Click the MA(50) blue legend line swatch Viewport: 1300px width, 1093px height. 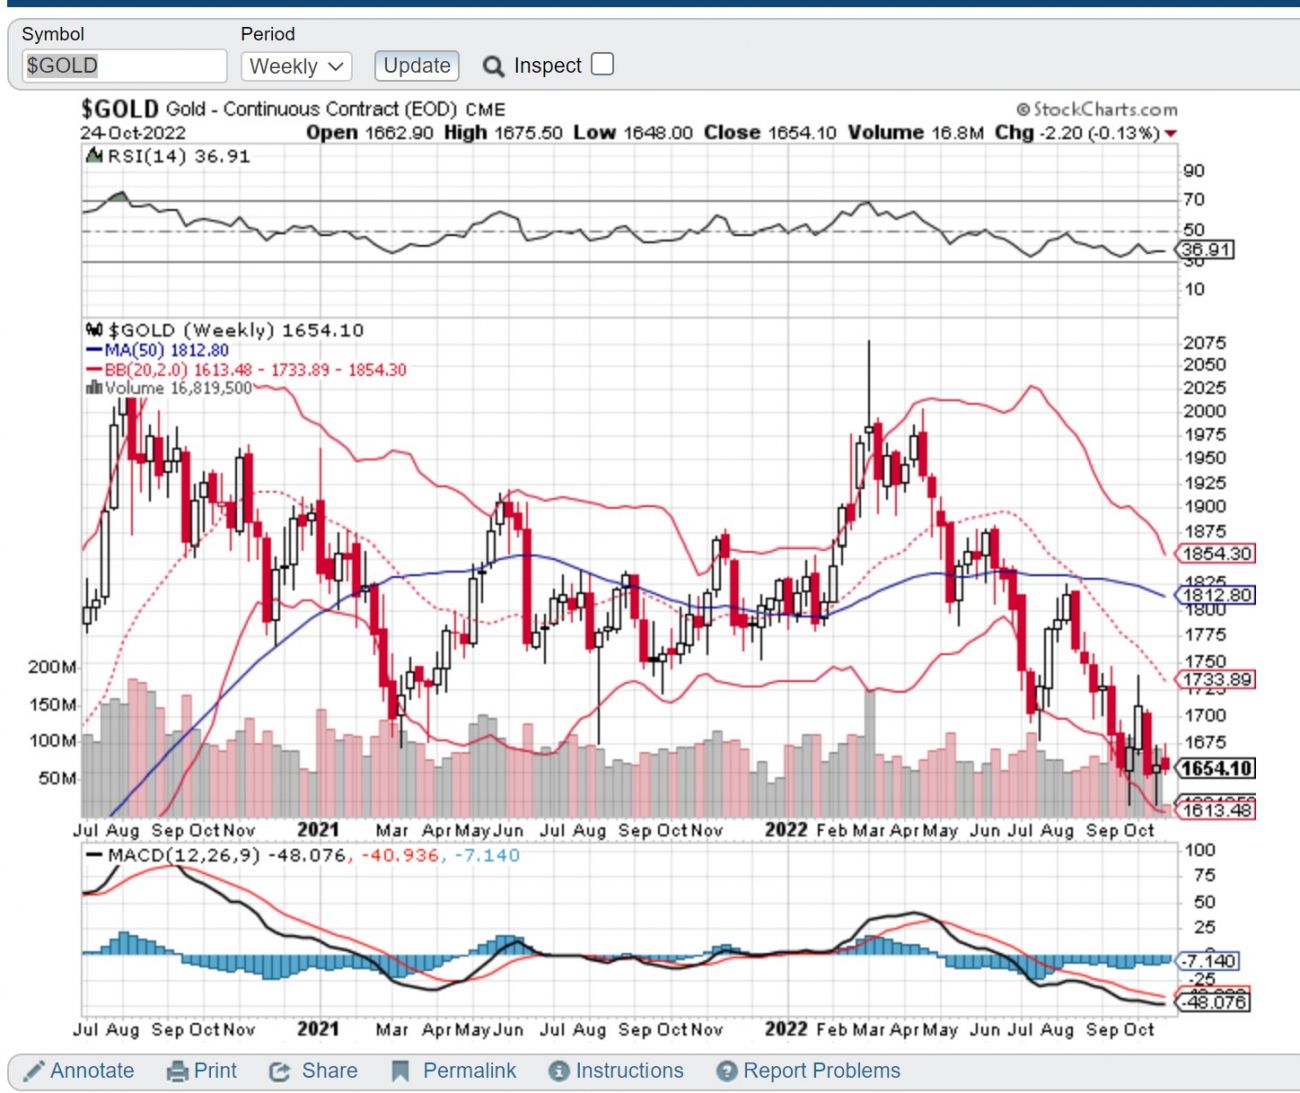pyautogui.click(x=94, y=351)
